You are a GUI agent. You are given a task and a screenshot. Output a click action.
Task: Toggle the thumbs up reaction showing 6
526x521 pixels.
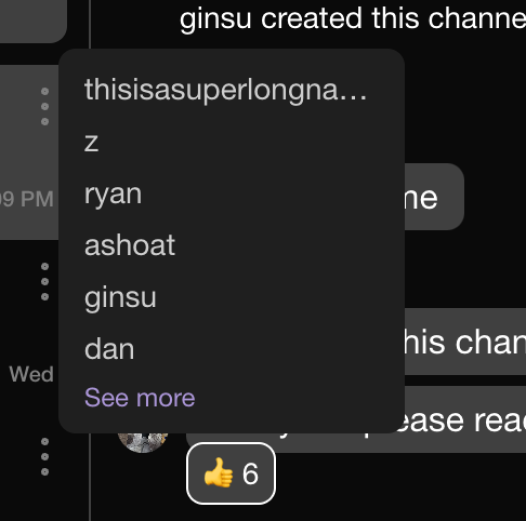click(x=231, y=473)
